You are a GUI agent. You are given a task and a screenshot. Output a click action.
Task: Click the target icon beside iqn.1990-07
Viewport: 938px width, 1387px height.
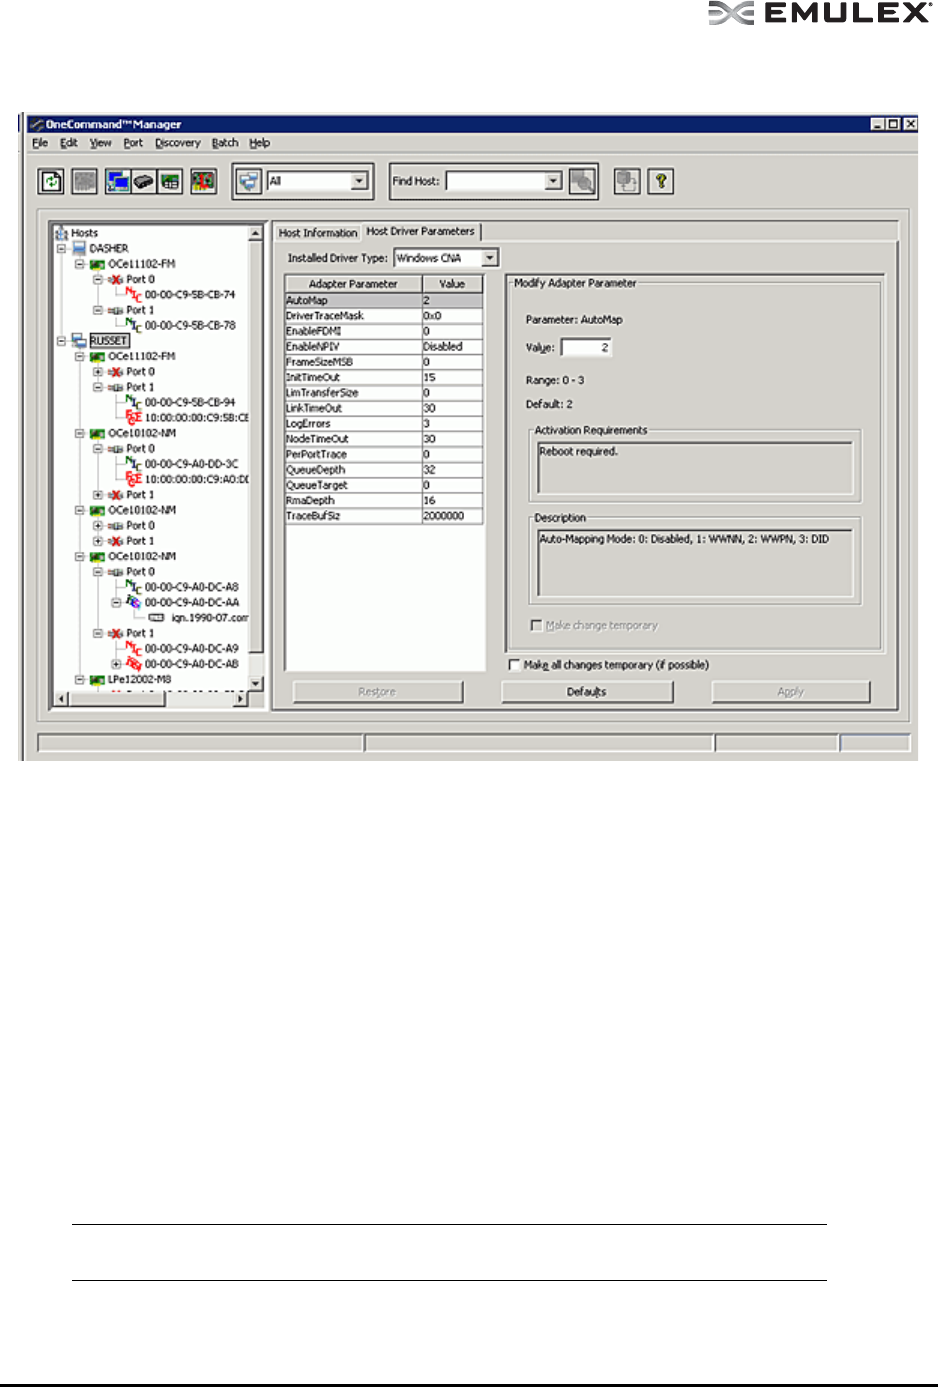[157, 618]
